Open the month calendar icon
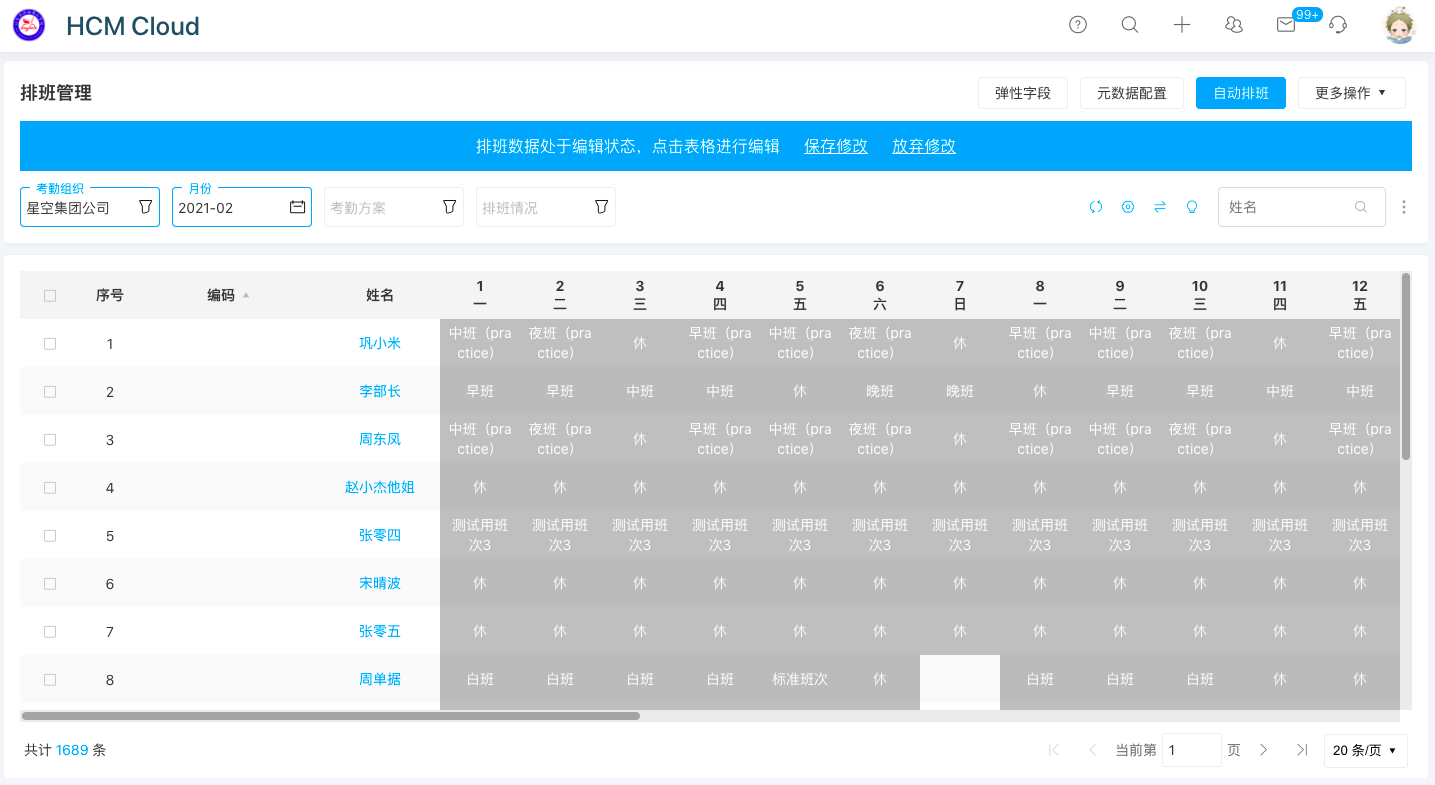Image resolution: width=1435 pixels, height=785 pixels. pyautogui.click(x=297, y=207)
